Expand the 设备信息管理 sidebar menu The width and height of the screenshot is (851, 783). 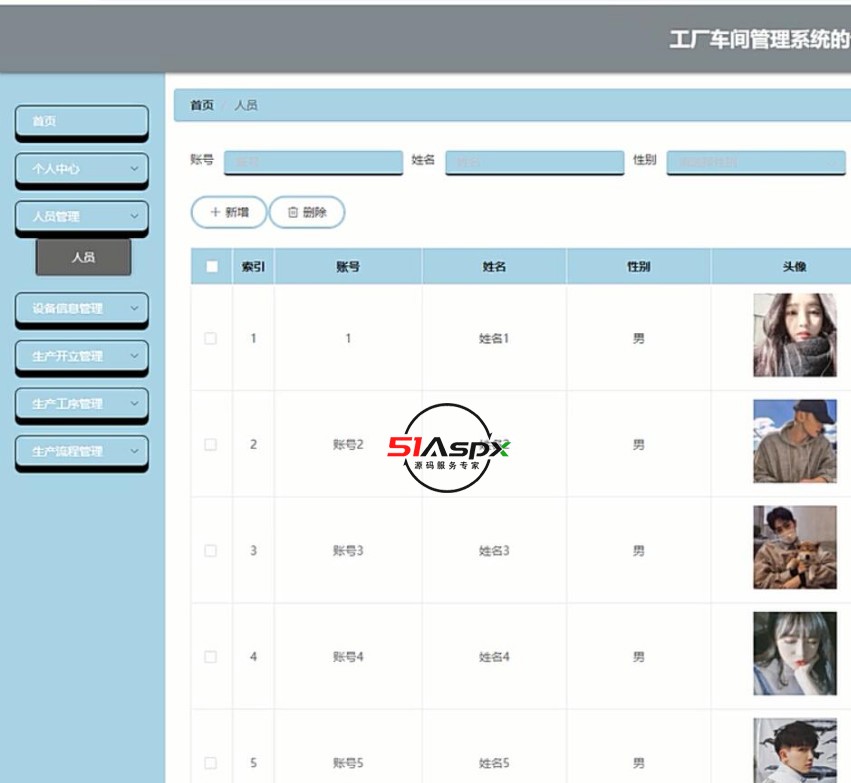(x=80, y=310)
